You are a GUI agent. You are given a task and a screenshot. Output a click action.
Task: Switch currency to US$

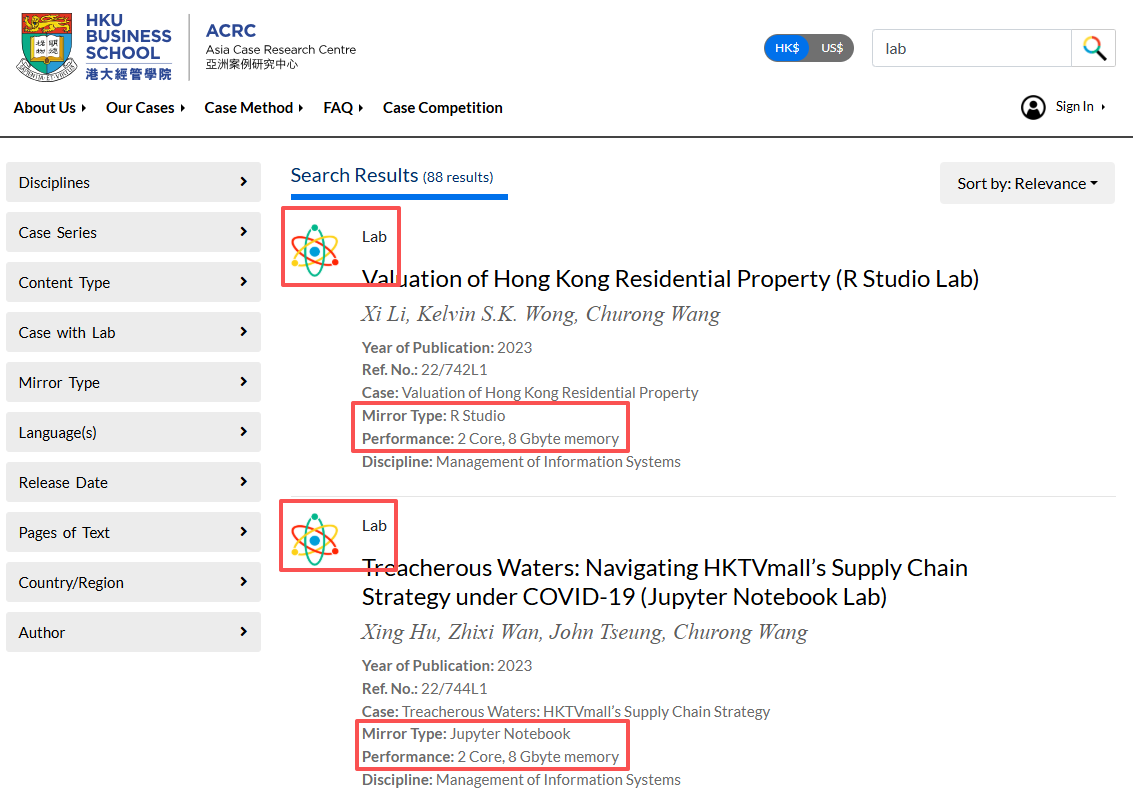click(x=832, y=48)
